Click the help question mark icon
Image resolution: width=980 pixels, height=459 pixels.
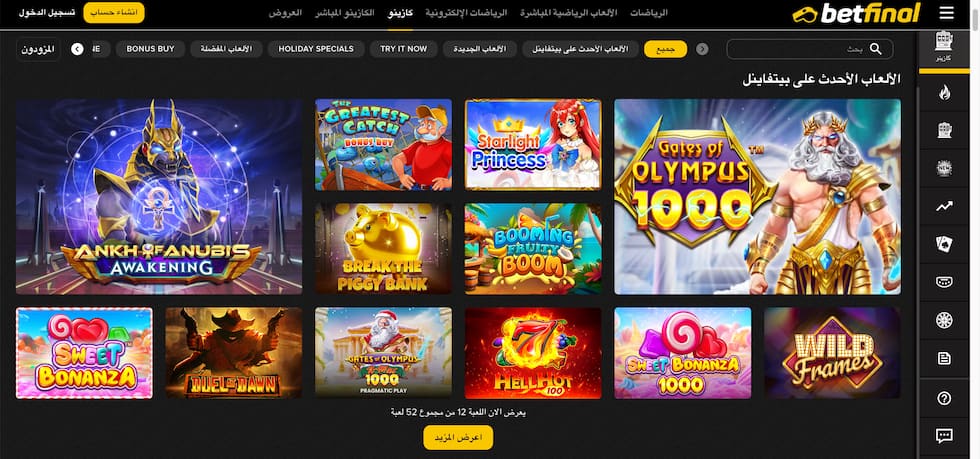[x=944, y=398]
